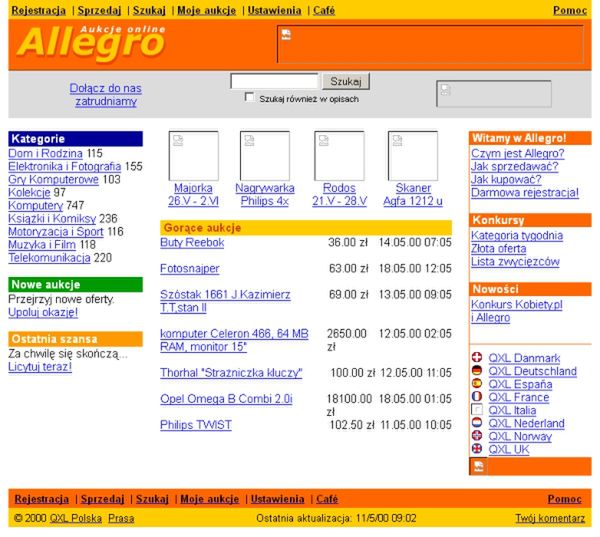600x537 pixels.
Task: Click the broken image below QXL UK
Action: [478, 466]
